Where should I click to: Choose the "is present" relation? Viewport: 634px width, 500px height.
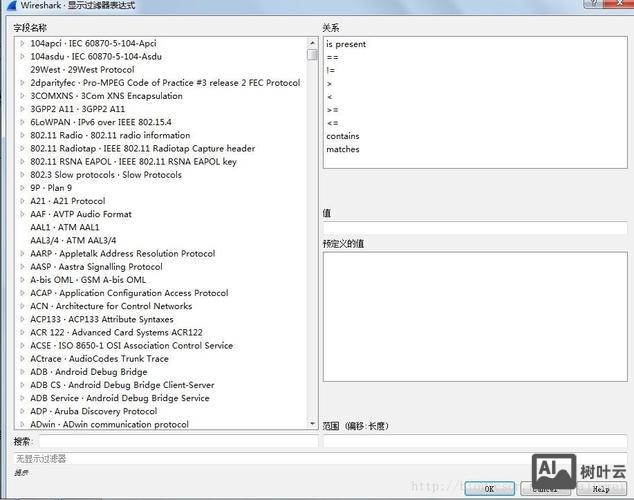click(346, 45)
